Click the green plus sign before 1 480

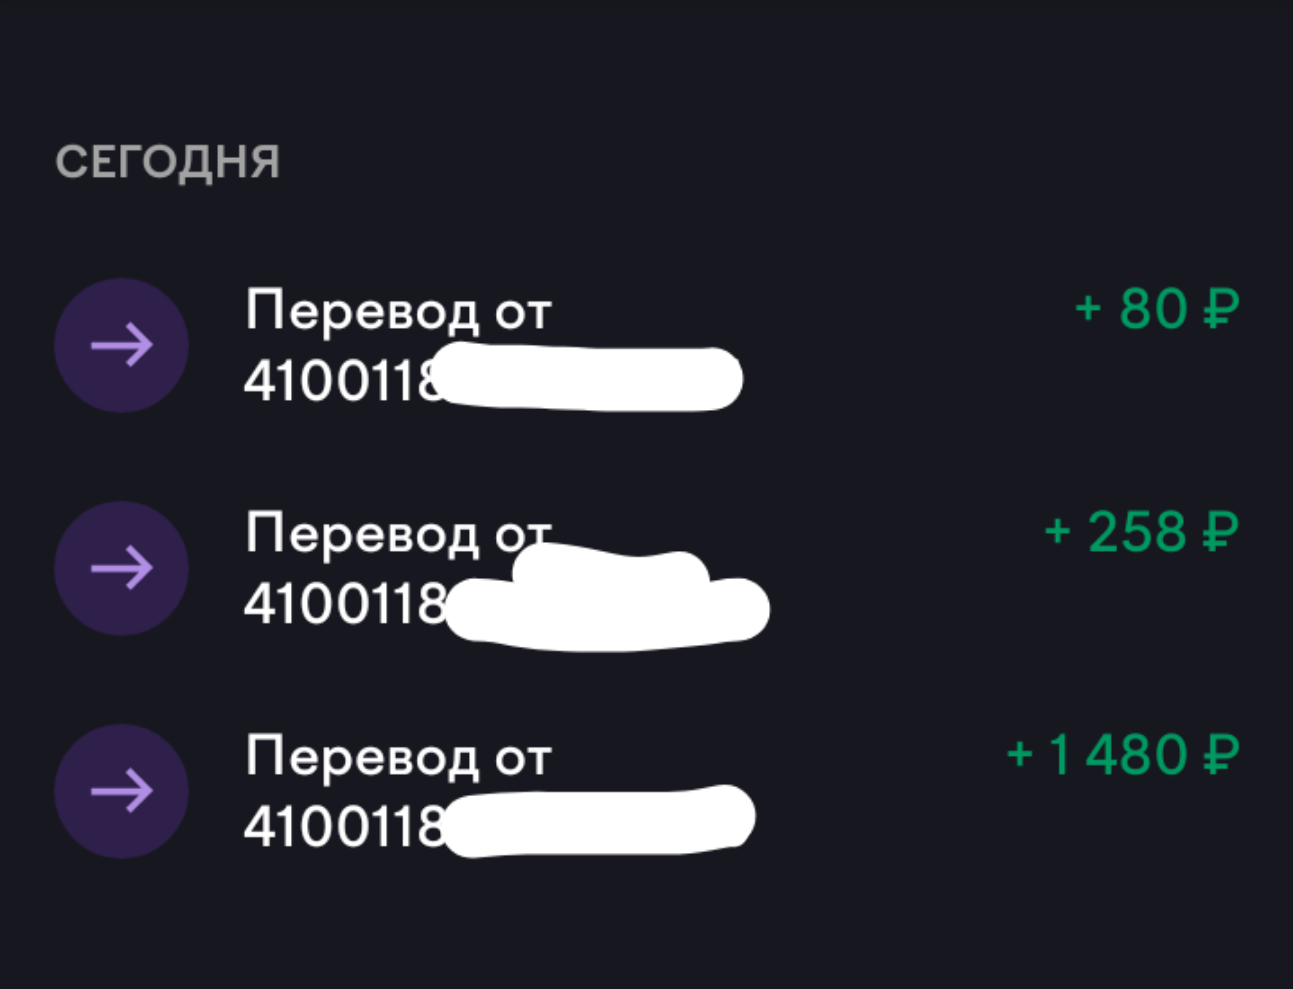(1019, 754)
